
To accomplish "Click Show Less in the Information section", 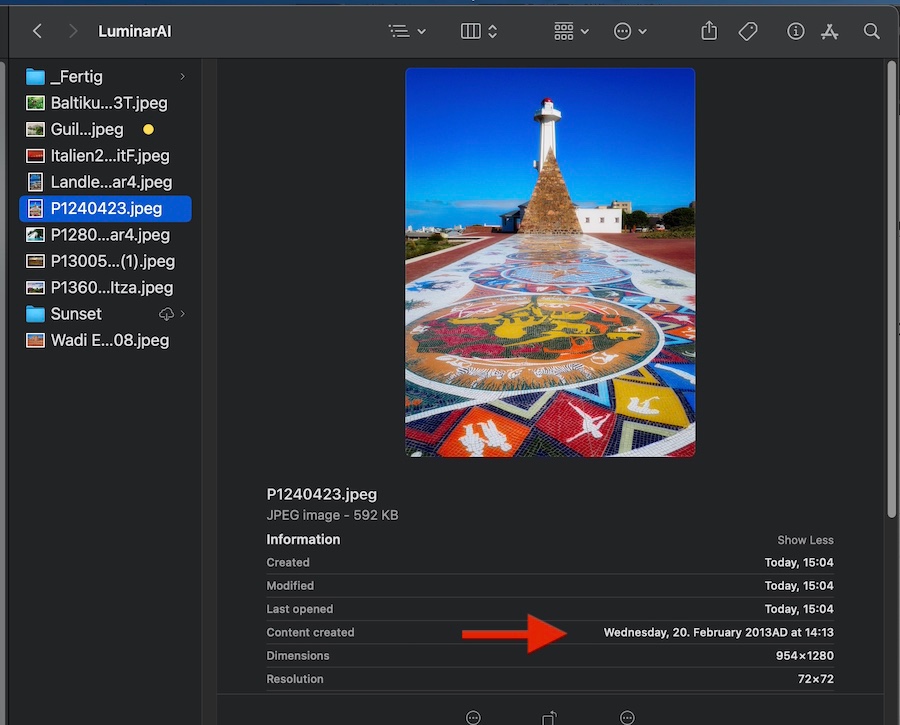I will pos(805,540).
